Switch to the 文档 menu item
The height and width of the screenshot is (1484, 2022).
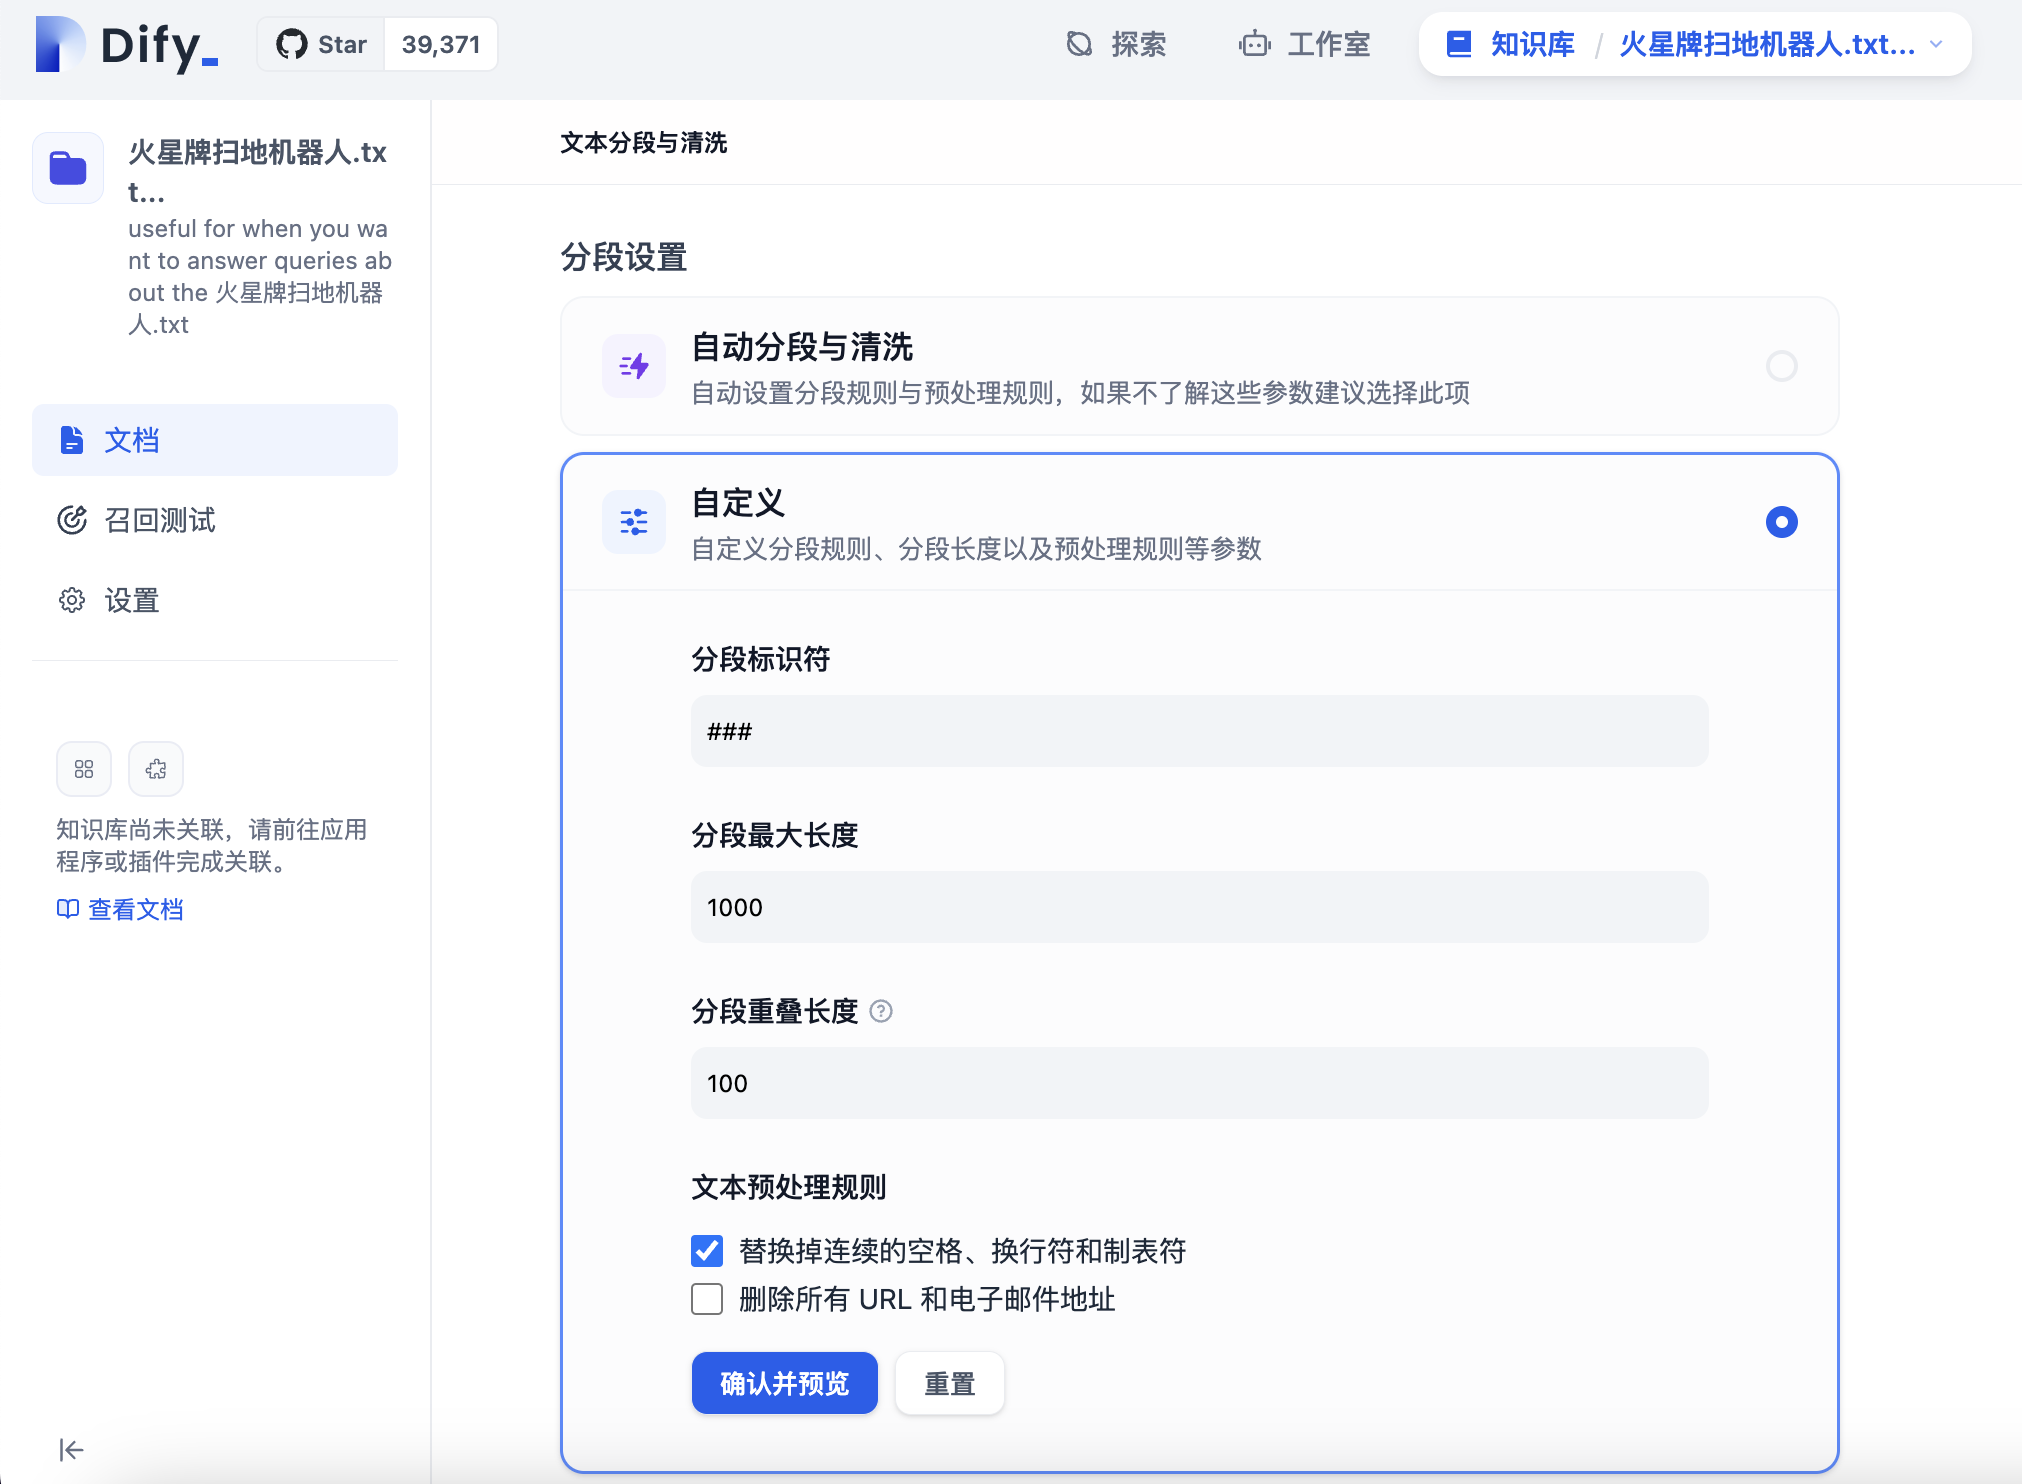click(x=131, y=440)
